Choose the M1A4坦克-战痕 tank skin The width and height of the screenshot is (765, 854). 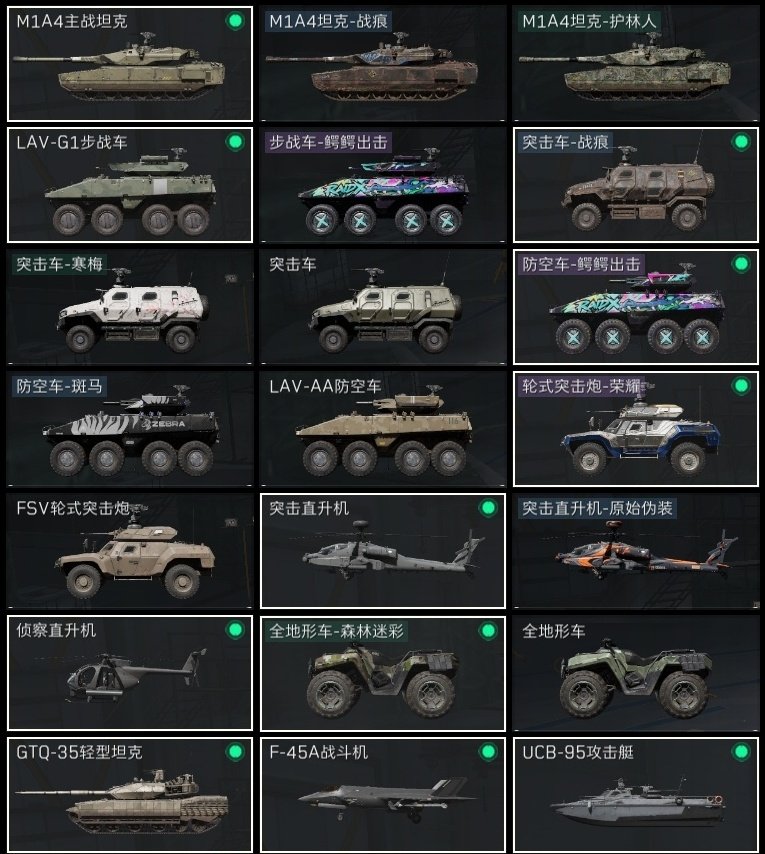[383, 64]
